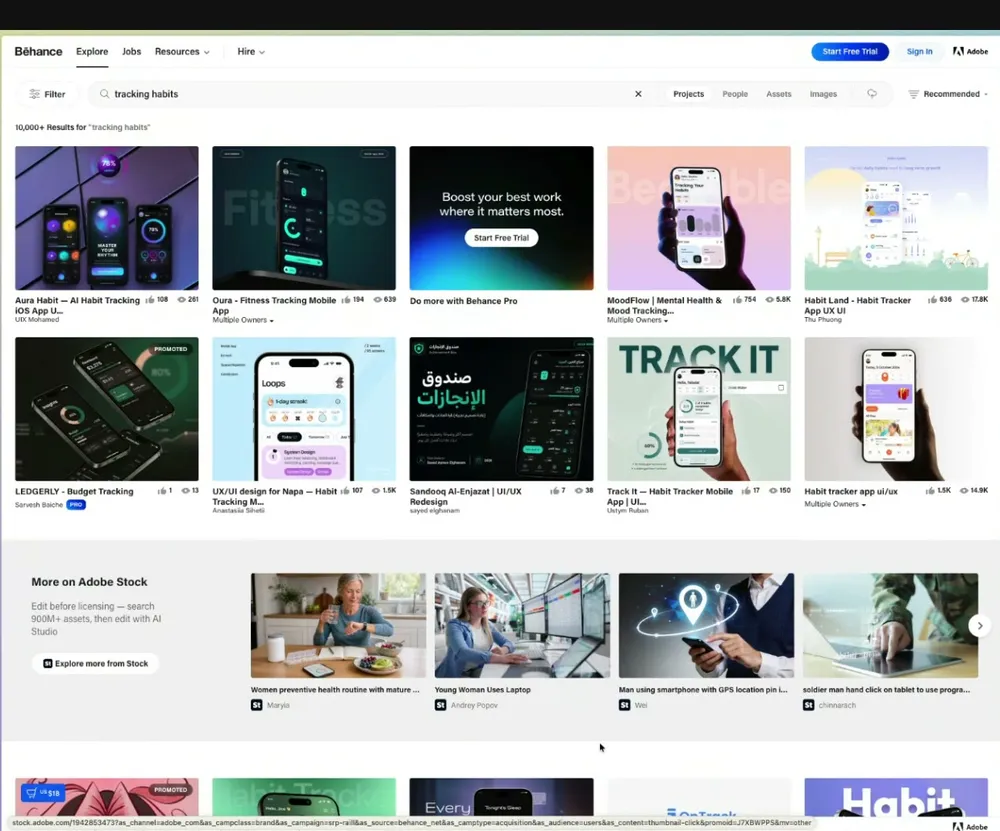Click thumbs-up icon on Oura Fitness Tracking
The width and height of the screenshot is (1000, 831).
346,300
